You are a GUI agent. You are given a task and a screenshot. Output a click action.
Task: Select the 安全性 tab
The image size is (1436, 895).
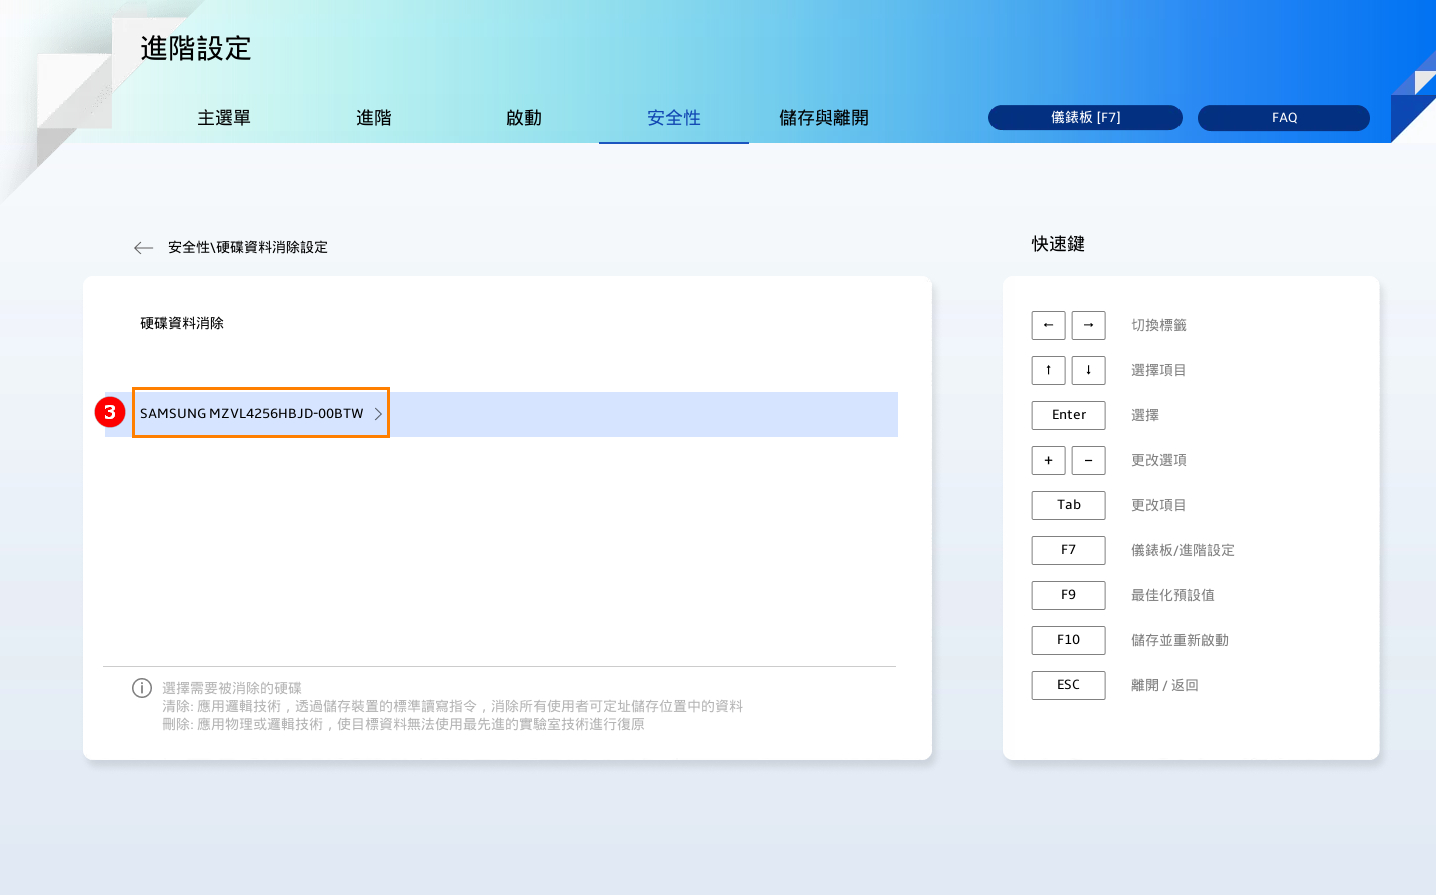click(674, 118)
